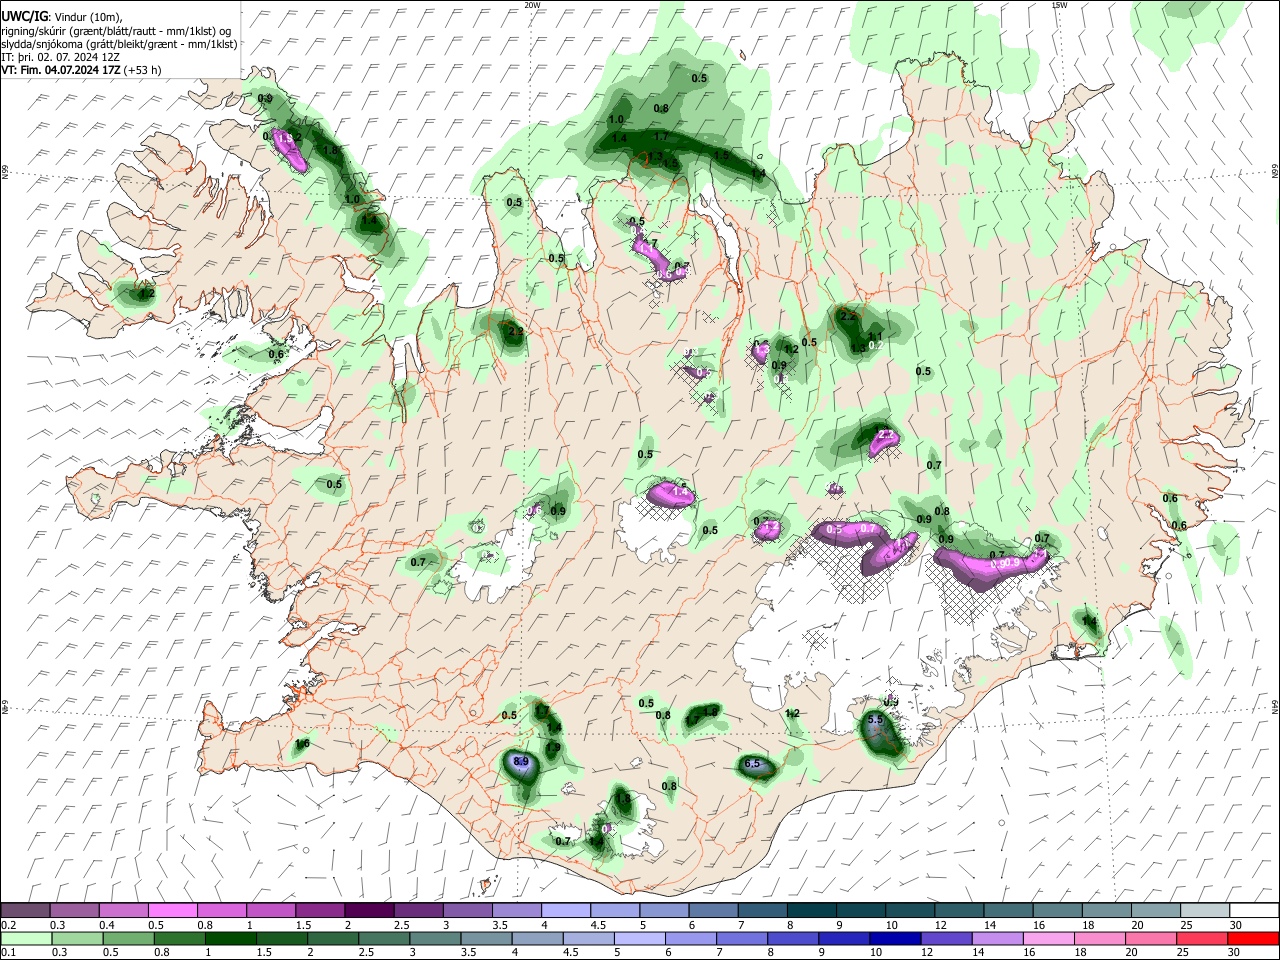Click the white snow legend swatch at 30

[1254, 910]
